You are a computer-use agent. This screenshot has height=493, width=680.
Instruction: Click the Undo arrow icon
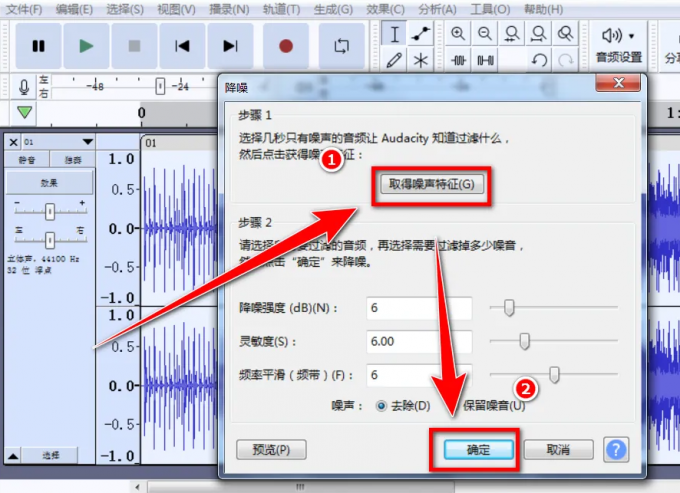539,60
